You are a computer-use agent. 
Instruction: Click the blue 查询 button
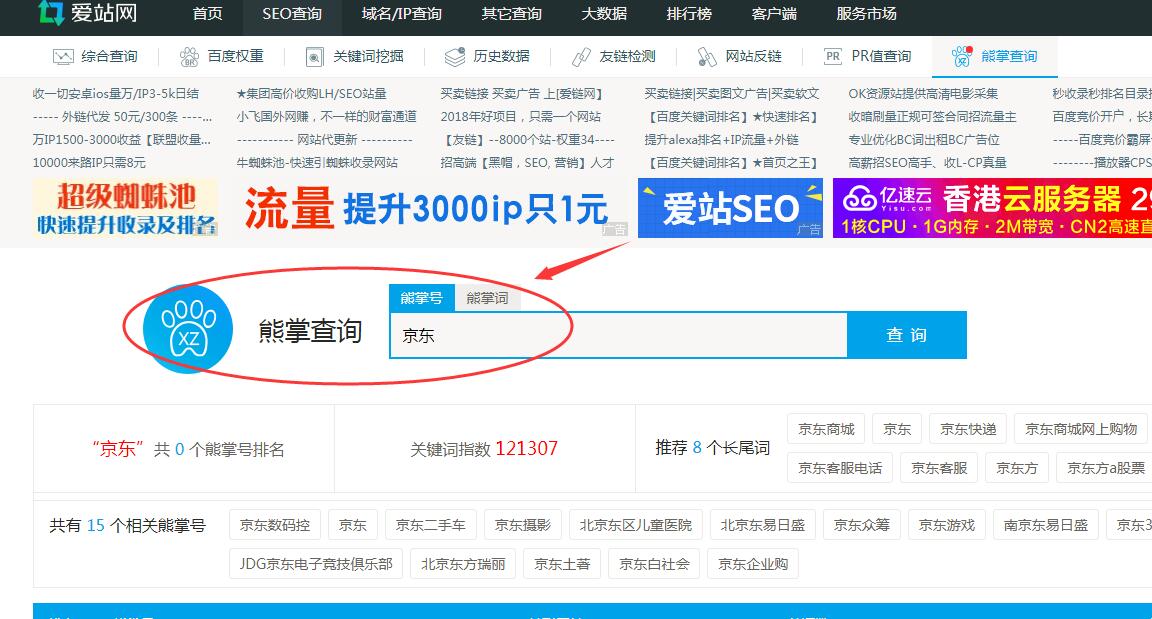(907, 336)
